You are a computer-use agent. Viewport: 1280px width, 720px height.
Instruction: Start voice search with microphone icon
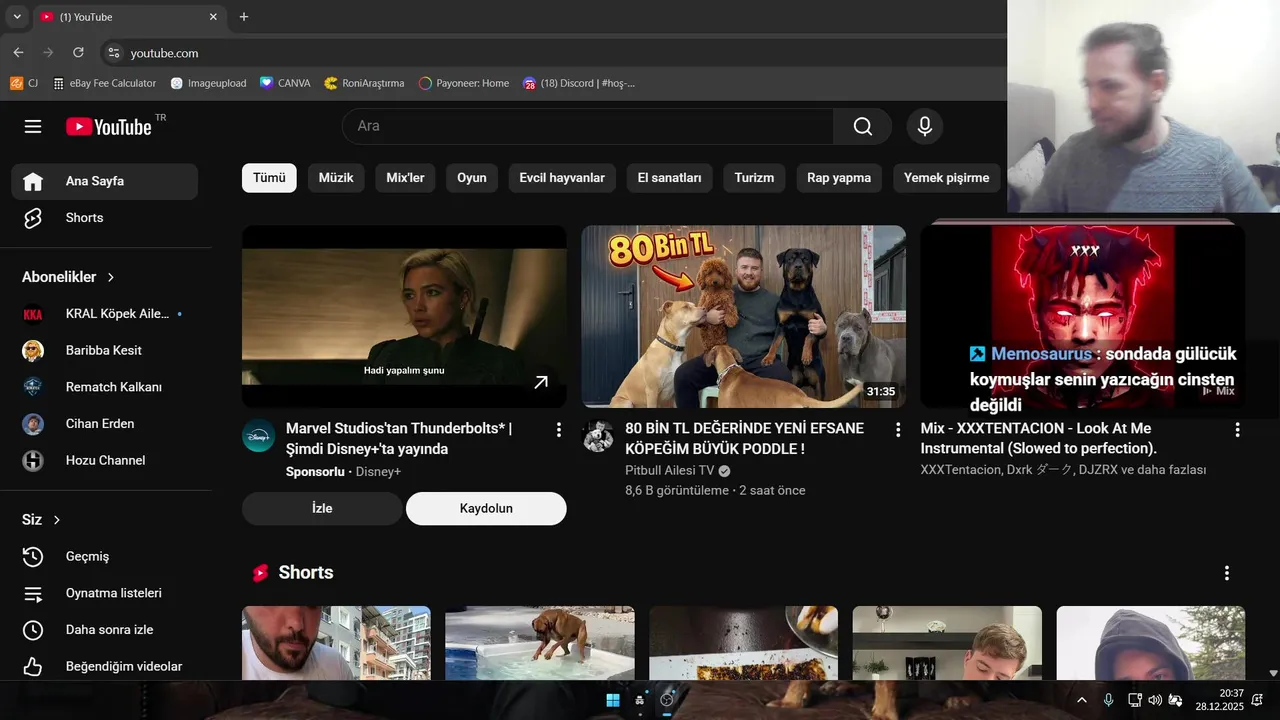coord(925,126)
